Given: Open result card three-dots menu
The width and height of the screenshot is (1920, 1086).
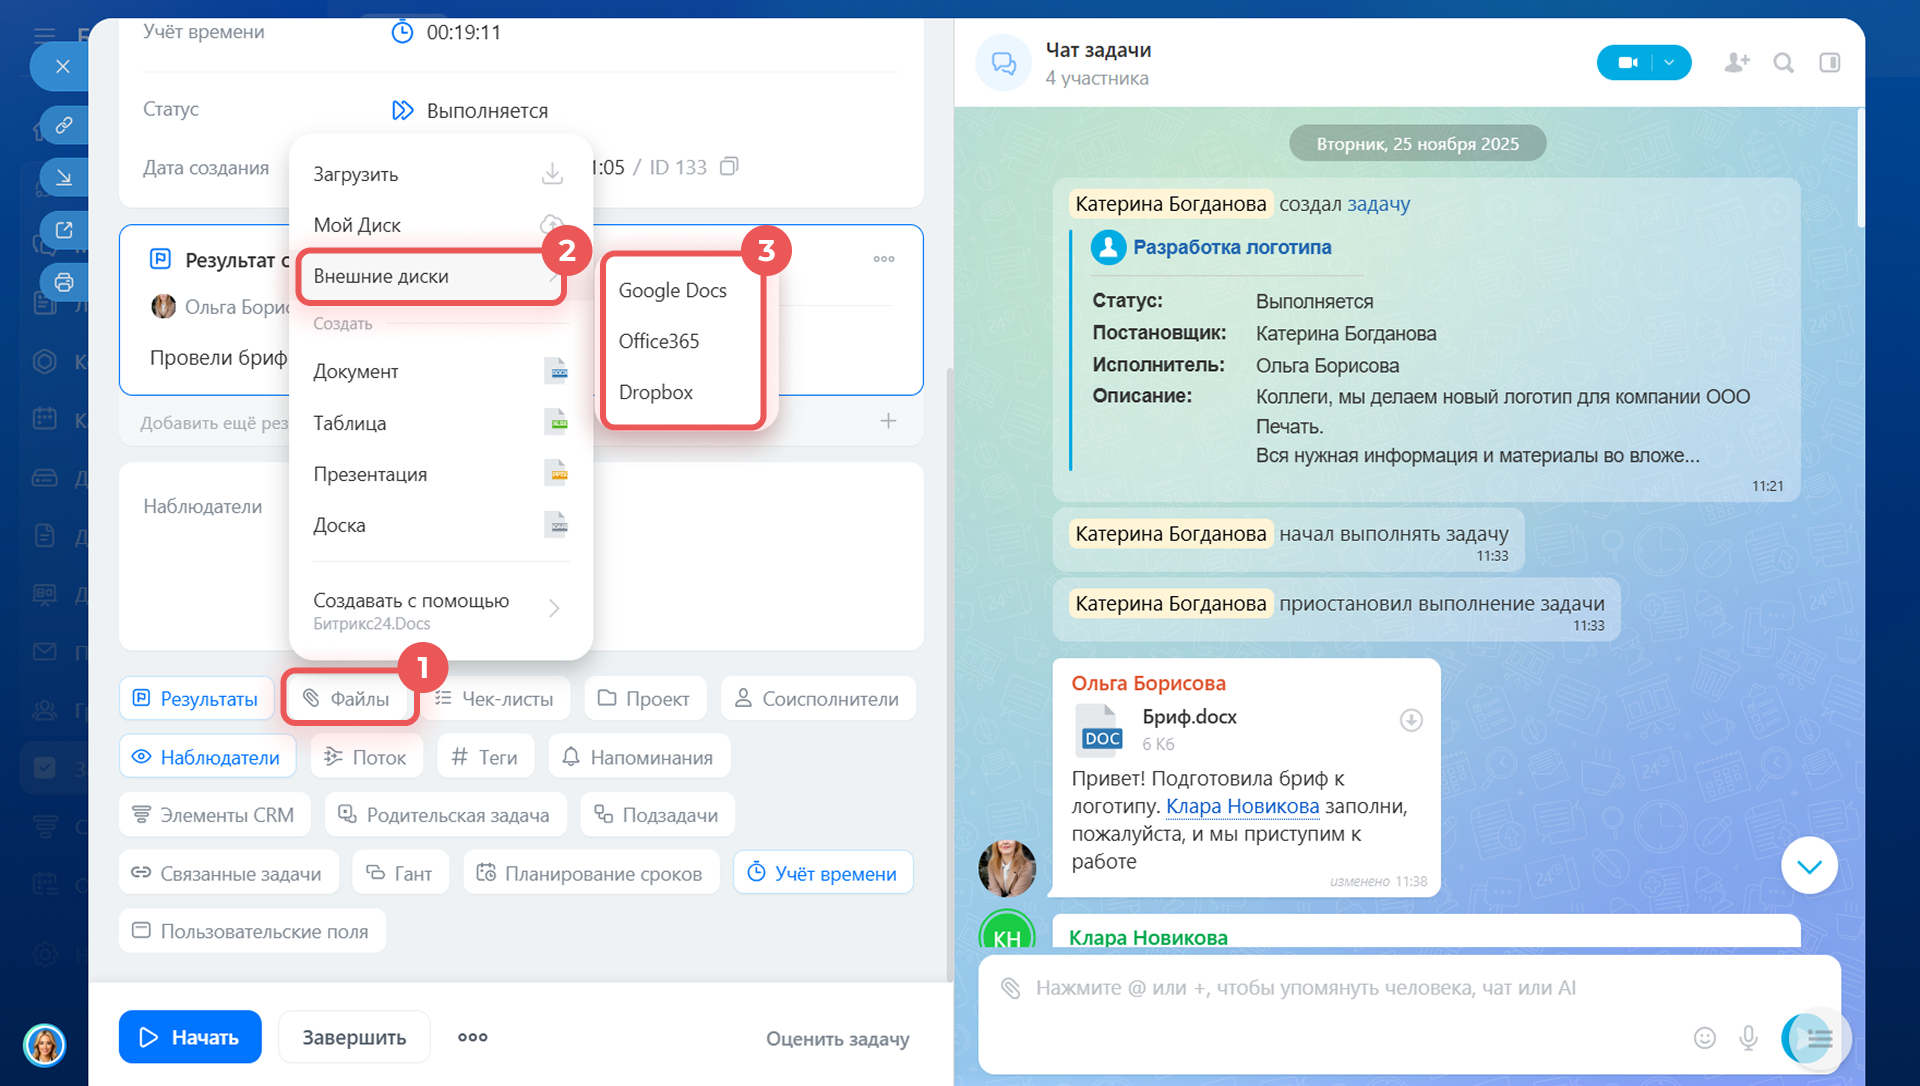Looking at the screenshot, I should (883, 259).
